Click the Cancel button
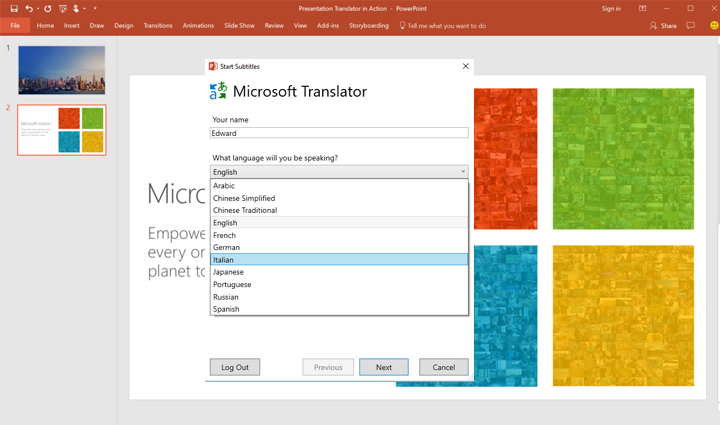Image resolution: width=720 pixels, height=425 pixels. [x=444, y=367]
